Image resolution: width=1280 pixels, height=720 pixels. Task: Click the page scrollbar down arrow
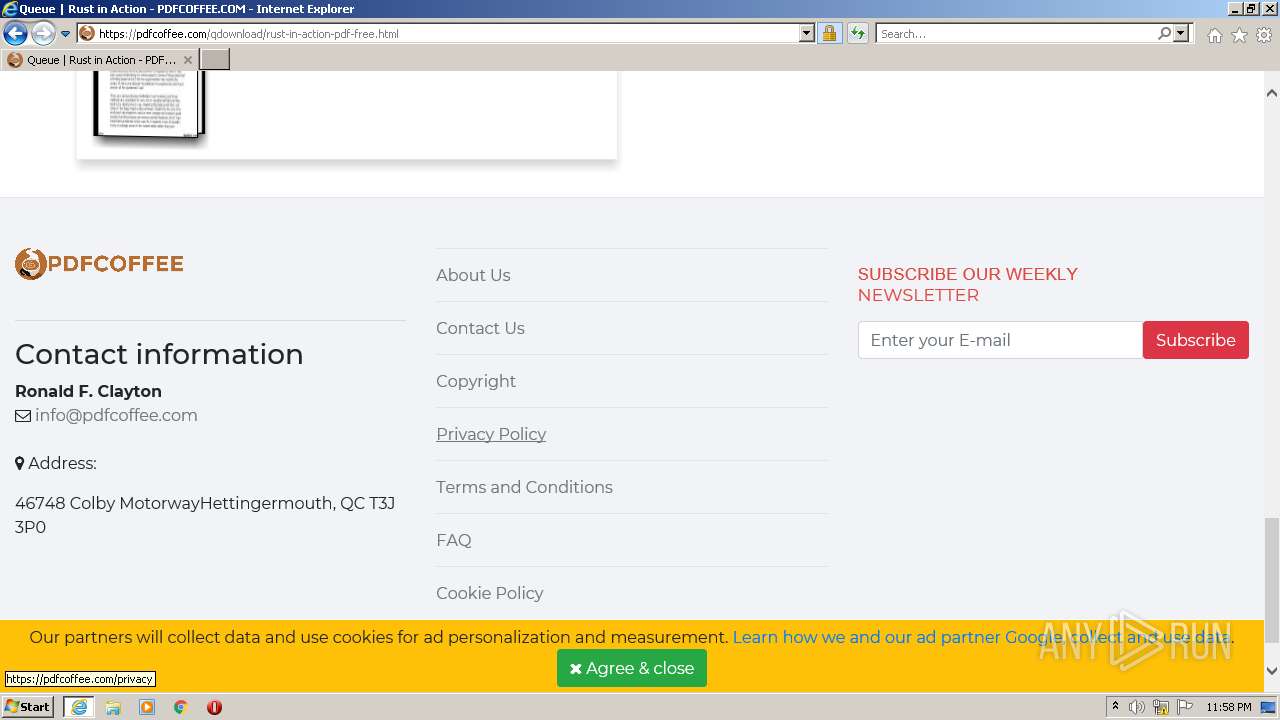coord(1272,671)
